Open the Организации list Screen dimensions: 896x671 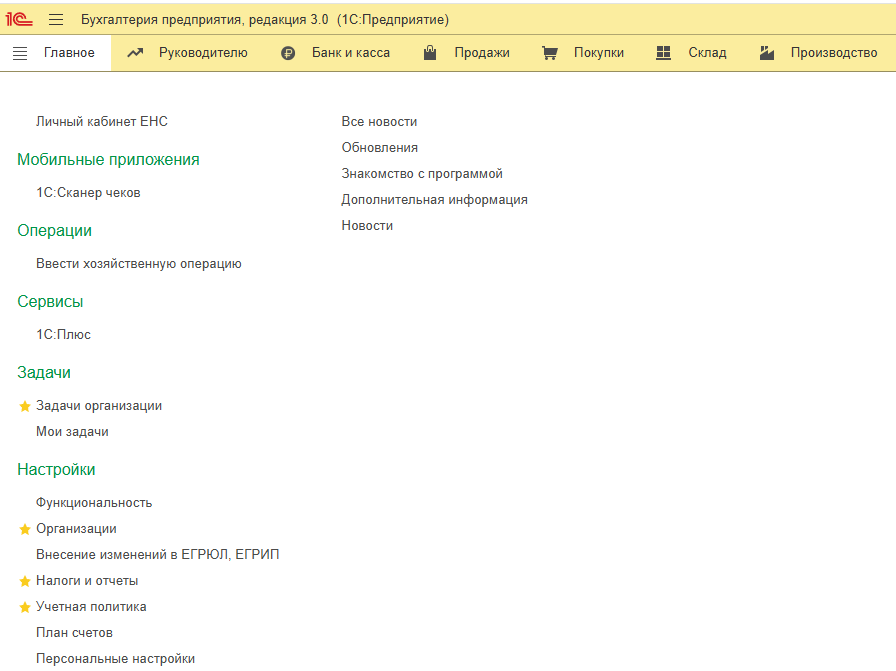point(76,529)
